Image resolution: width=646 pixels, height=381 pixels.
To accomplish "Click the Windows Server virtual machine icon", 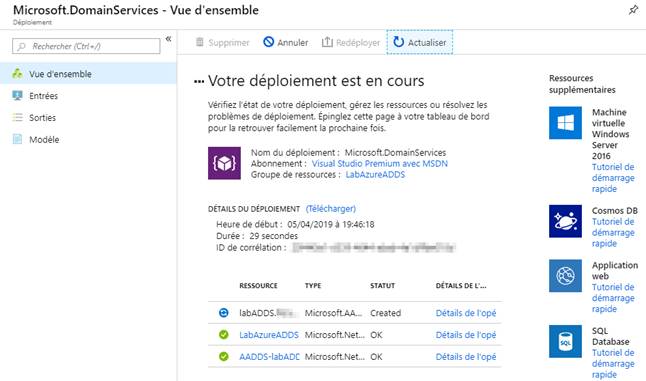I will [565, 123].
